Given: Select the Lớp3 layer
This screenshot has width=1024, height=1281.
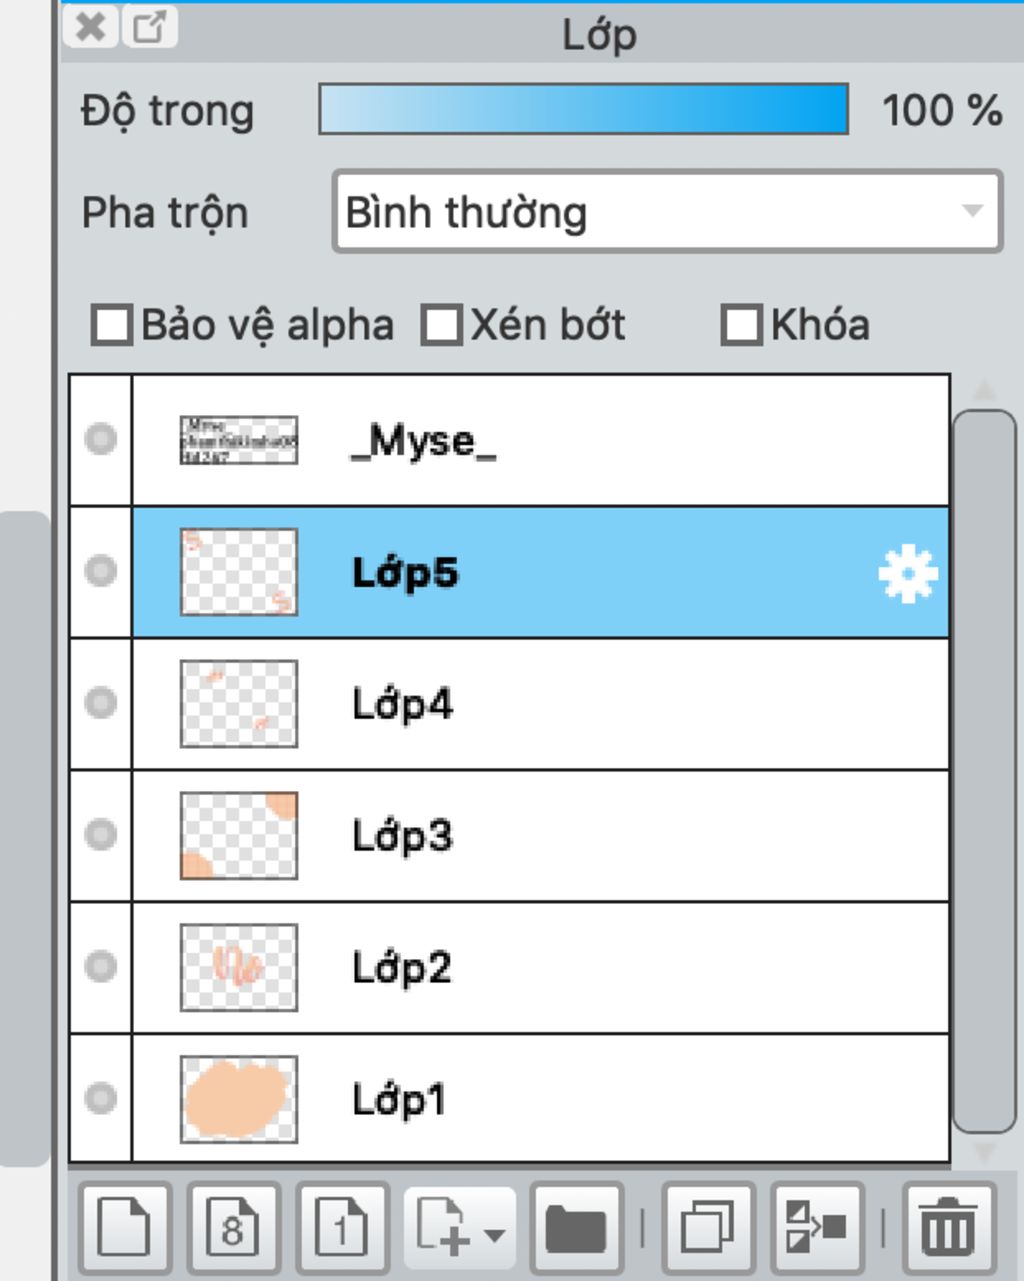Looking at the screenshot, I should [540, 836].
